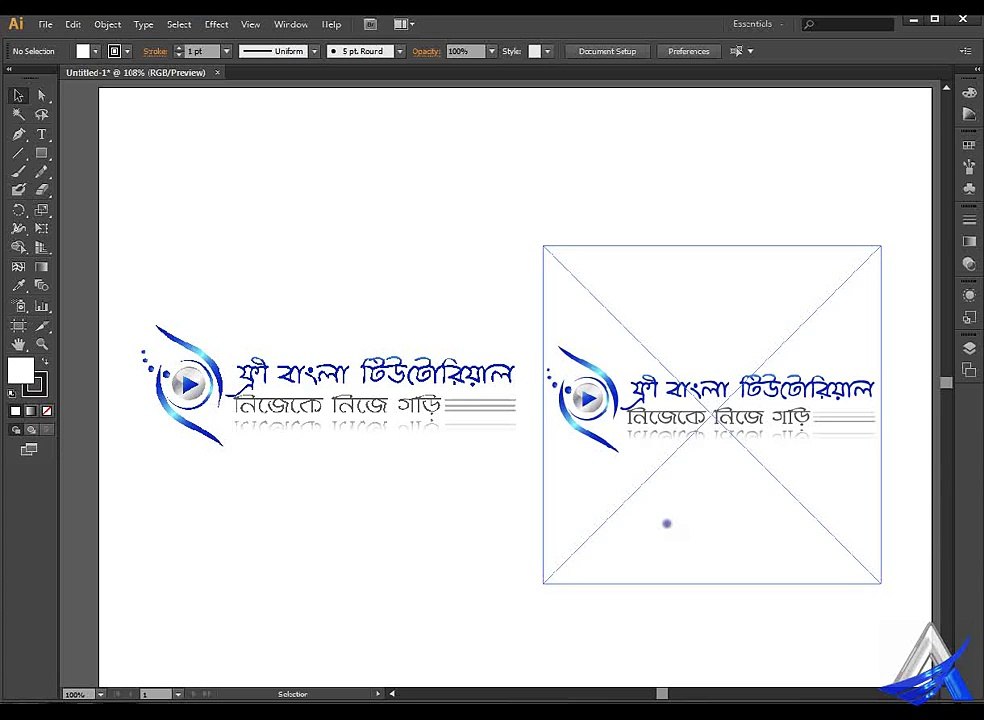Open the 5 pt. Round brush dropdown
984x720 pixels.
[400, 51]
